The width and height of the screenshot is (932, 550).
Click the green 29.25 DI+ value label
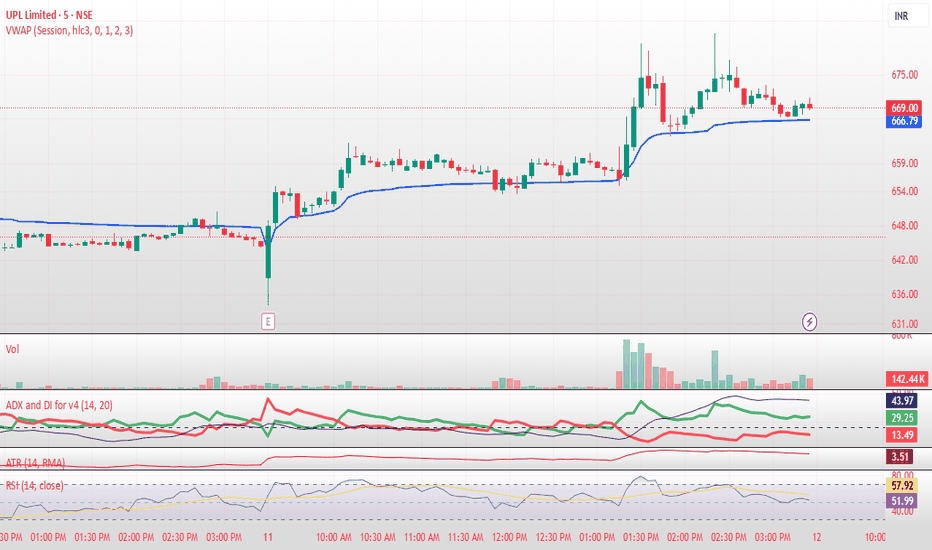[902, 418]
